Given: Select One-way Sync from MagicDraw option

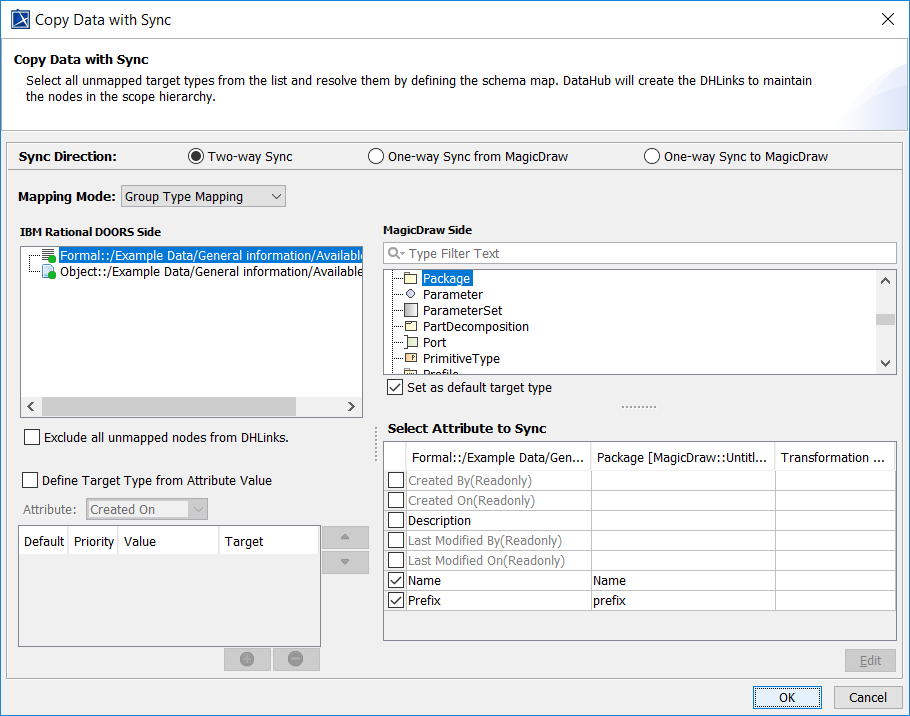Looking at the screenshot, I should coord(376,157).
